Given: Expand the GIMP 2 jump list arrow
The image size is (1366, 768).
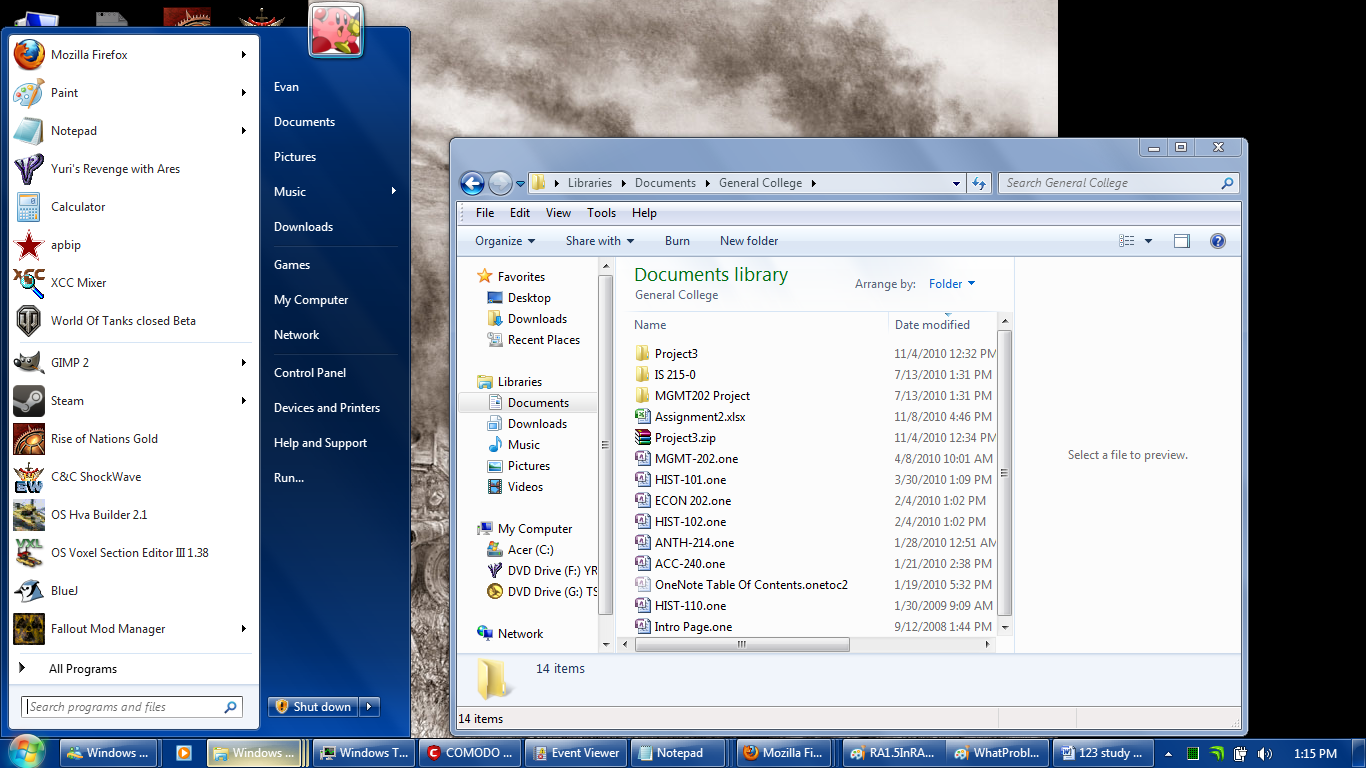Looking at the screenshot, I should [243, 363].
